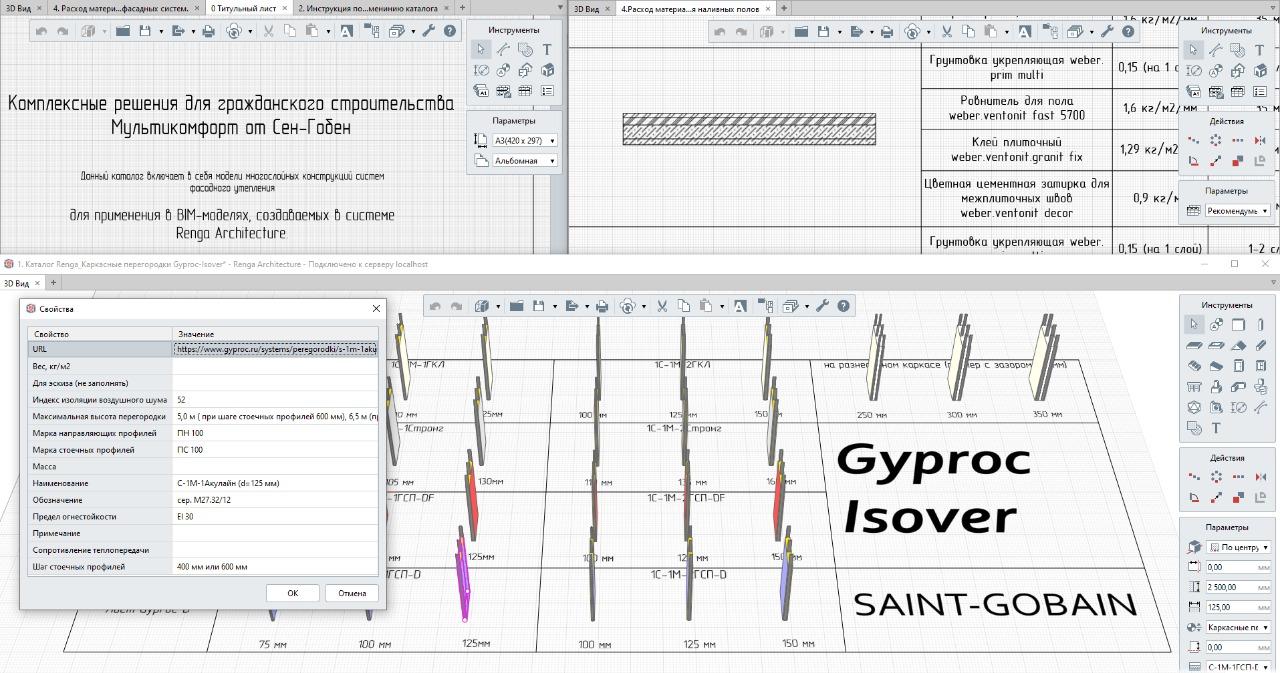This screenshot has height=673, width=1280.
Task: Click the circular array action in bottom window
Action: point(1216,477)
